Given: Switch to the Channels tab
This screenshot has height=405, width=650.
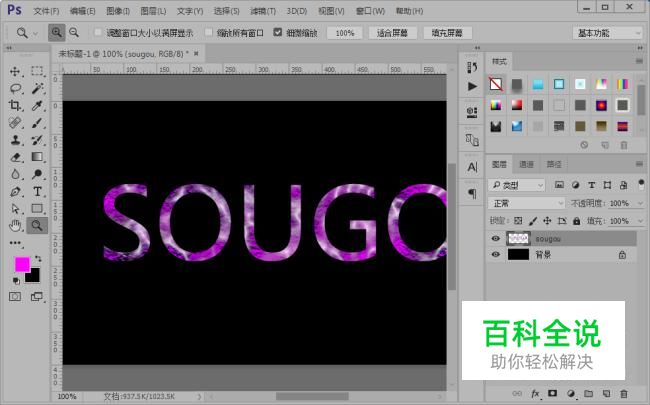Looking at the screenshot, I should click(526, 165).
